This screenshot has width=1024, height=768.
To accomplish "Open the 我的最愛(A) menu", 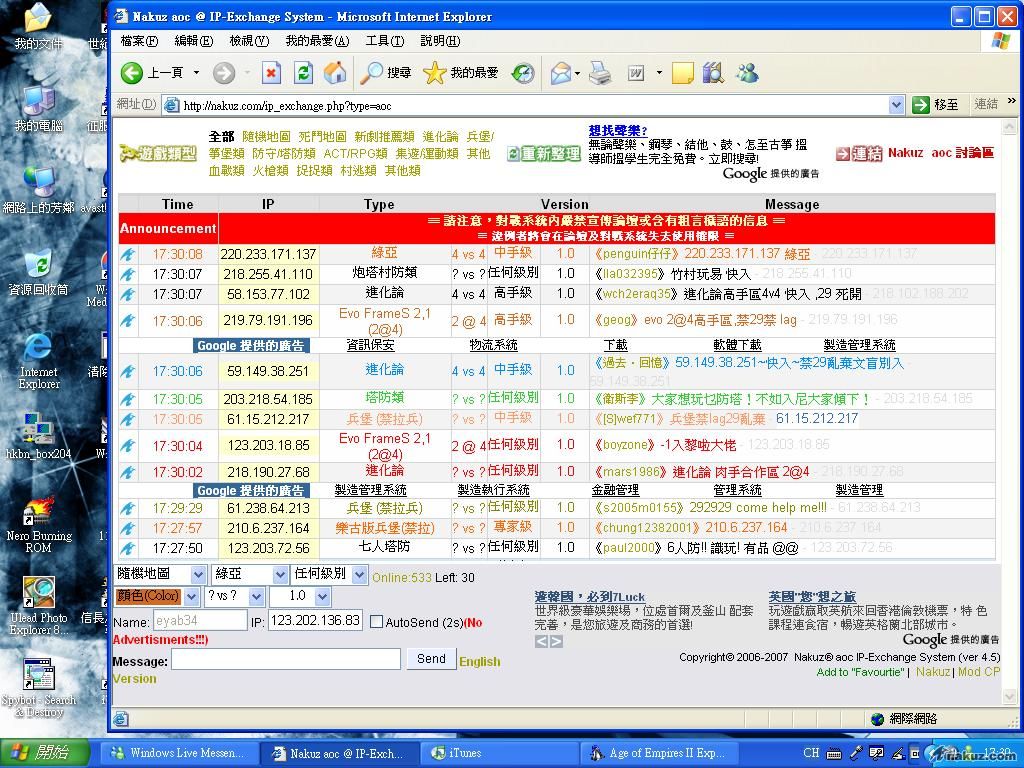I will (x=317, y=41).
